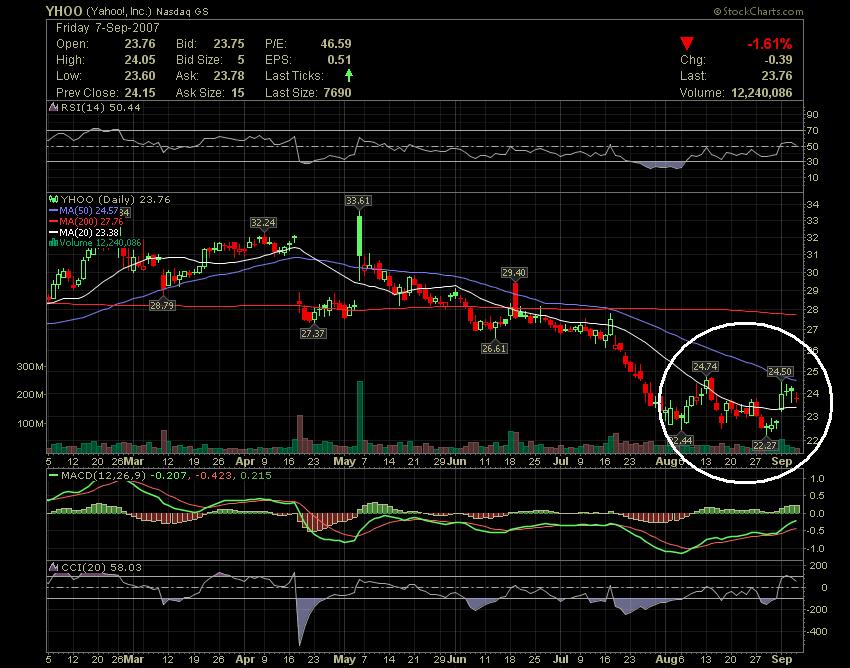Screen dimensions: 850x668
Task: Click the RSI(14) 50.44 panel title
Action: (x=100, y=107)
